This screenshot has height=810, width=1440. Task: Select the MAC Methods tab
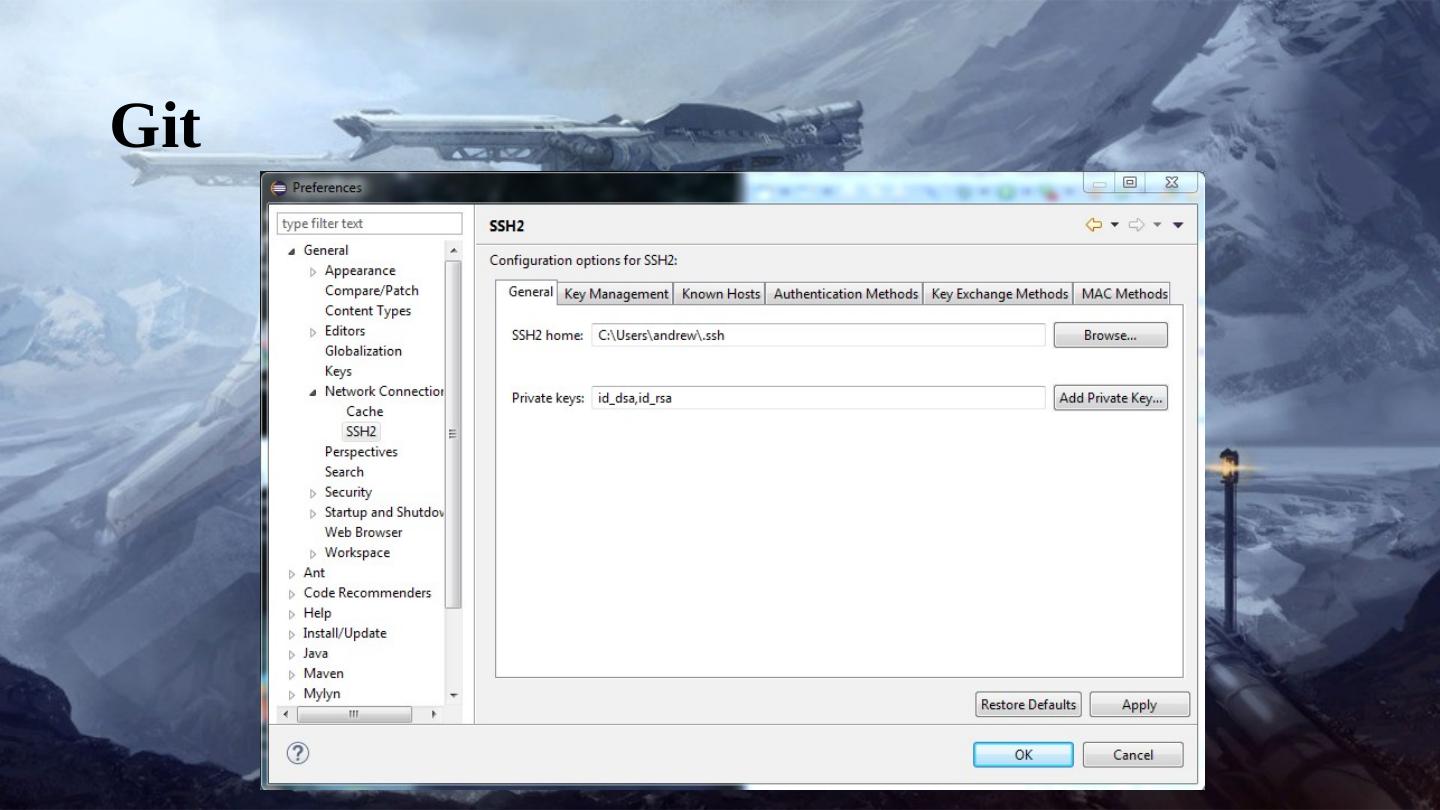click(x=1124, y=294)
